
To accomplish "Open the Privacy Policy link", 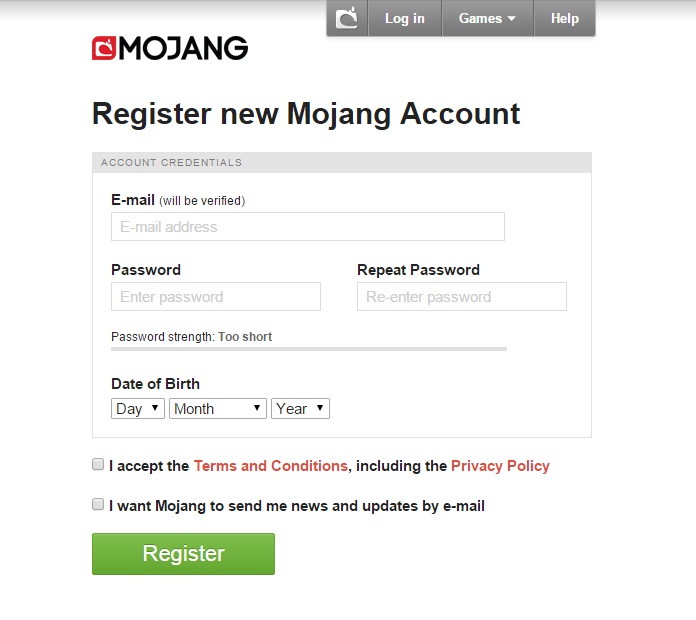I will (500, 466).
